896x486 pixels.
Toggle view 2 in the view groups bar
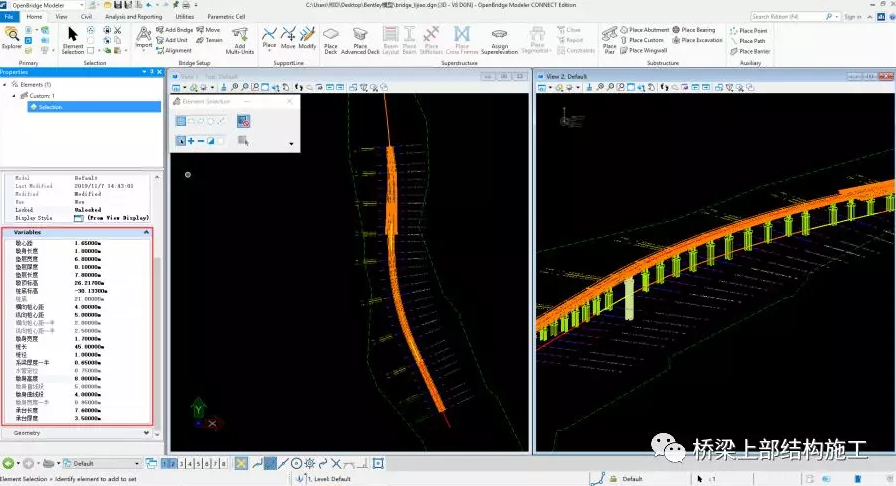tap(173, 464)
